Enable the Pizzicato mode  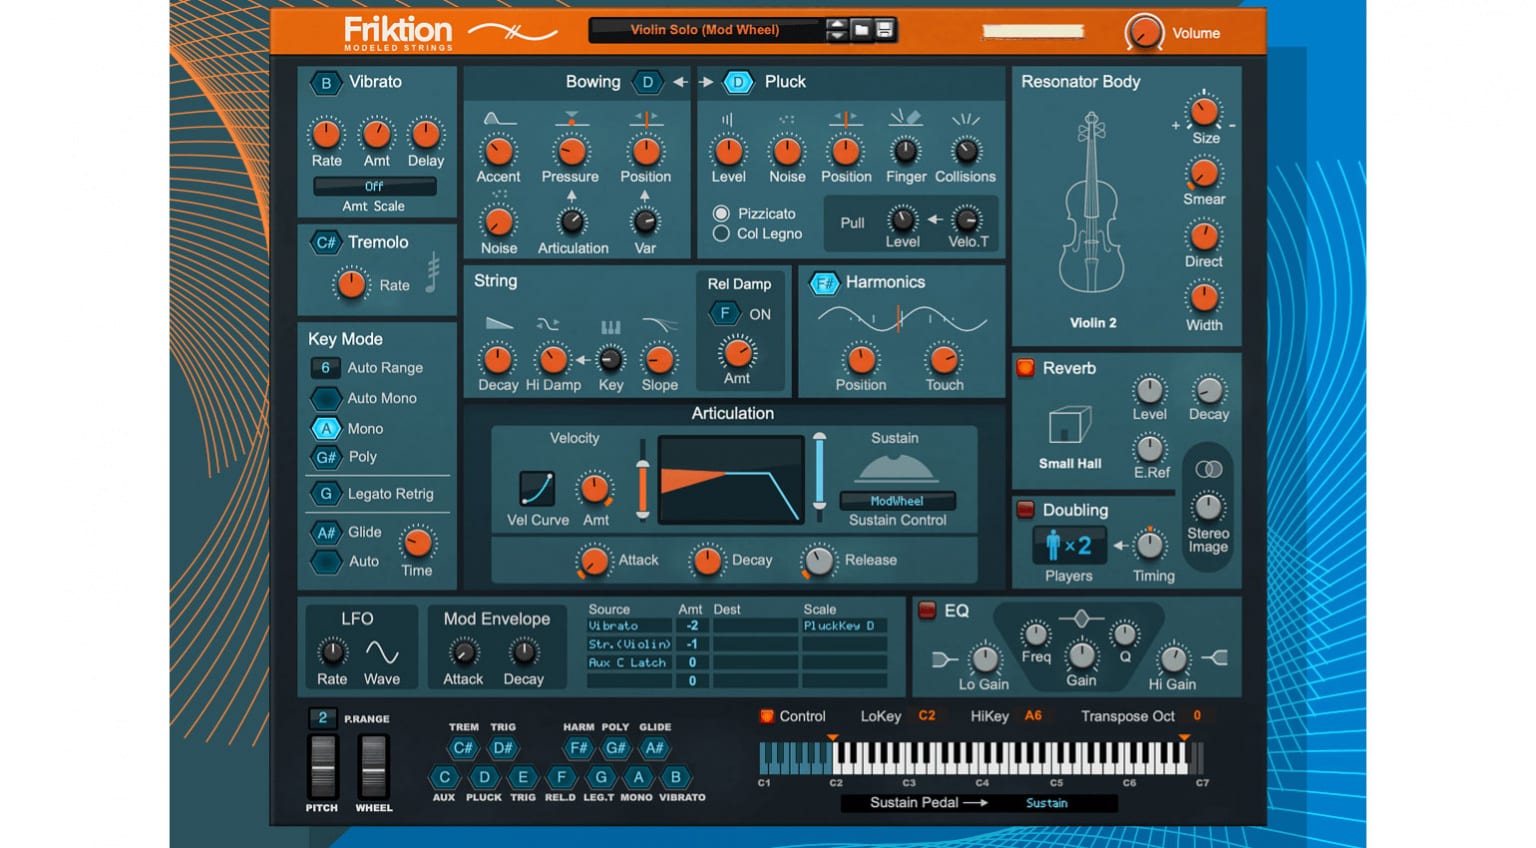(x=720, y=213)
